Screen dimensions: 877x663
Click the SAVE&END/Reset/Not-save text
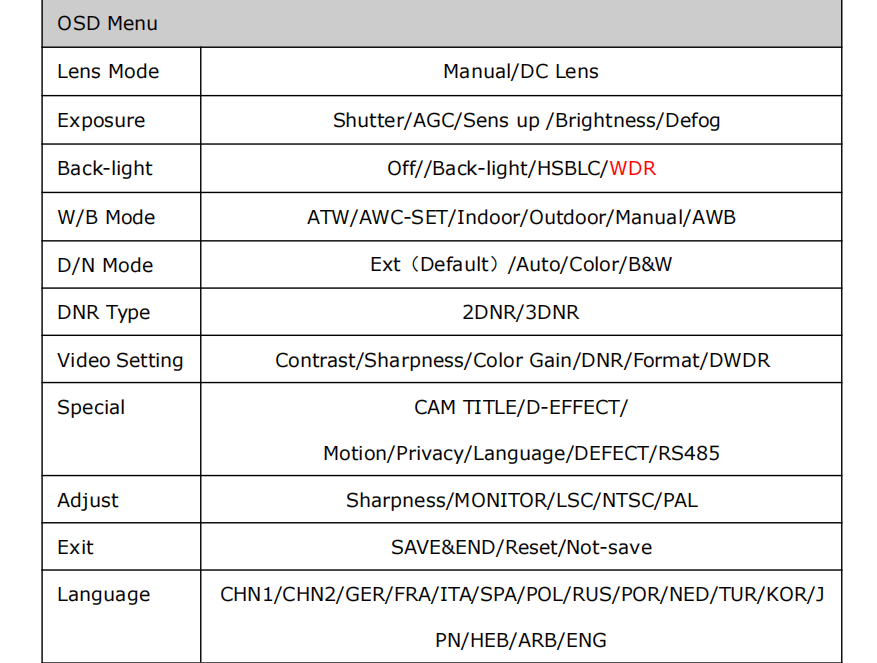pyautogui.click(x=521, y=548)
